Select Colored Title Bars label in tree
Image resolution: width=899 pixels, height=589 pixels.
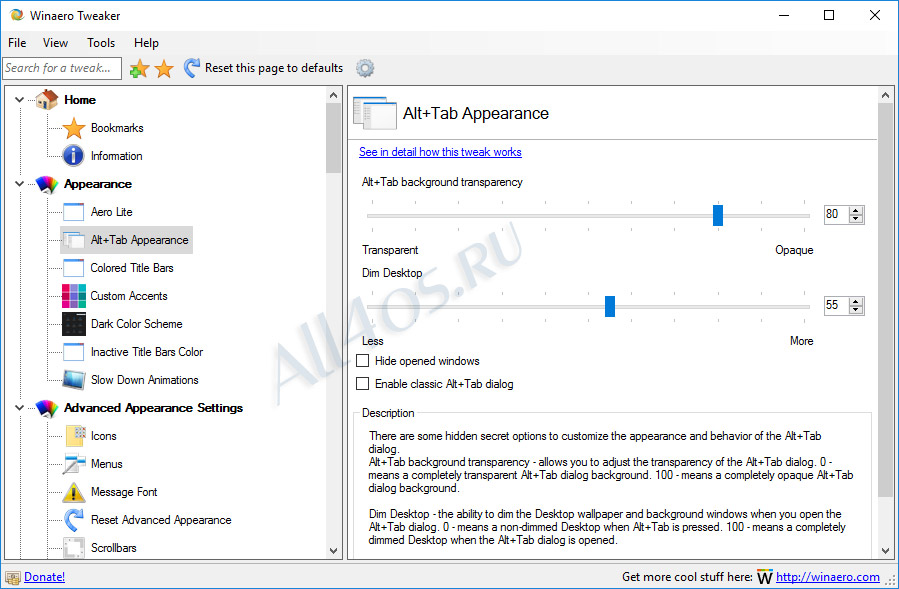[x=132, y=268]
